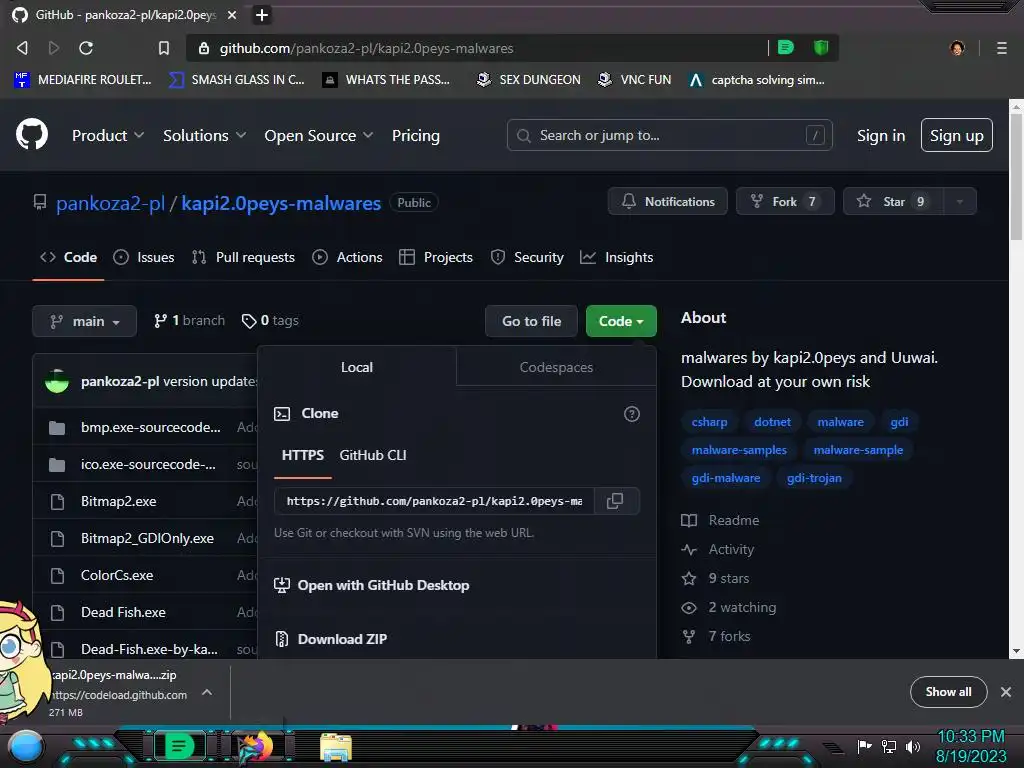The image size is (1024, 768).
Task: Expand the Solutions menu
Action: pyautogui.click(x=204, y=135)
